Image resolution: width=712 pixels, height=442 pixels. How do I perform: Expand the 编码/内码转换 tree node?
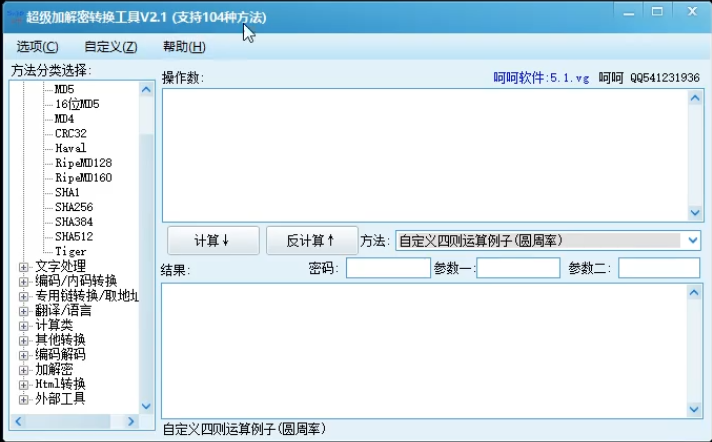coord(24,281)
